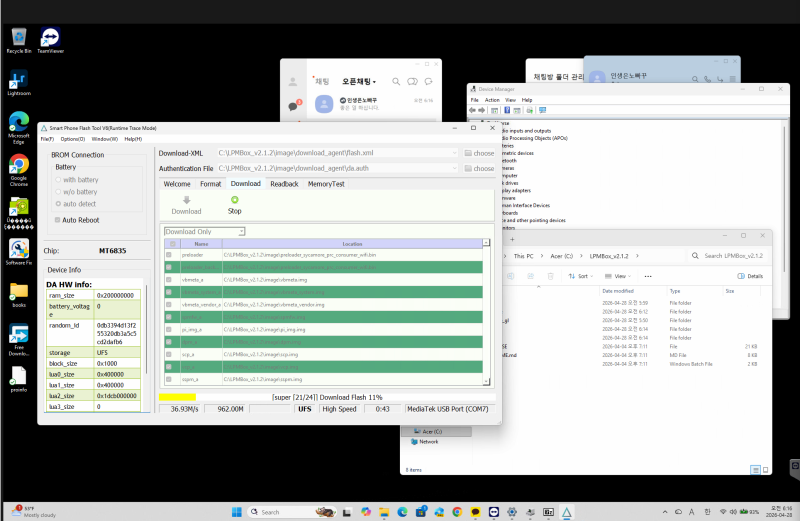Click the Name column header in partition table
Image resolution: width=800 pixels, height=521 pixels.
pos(201,244)
